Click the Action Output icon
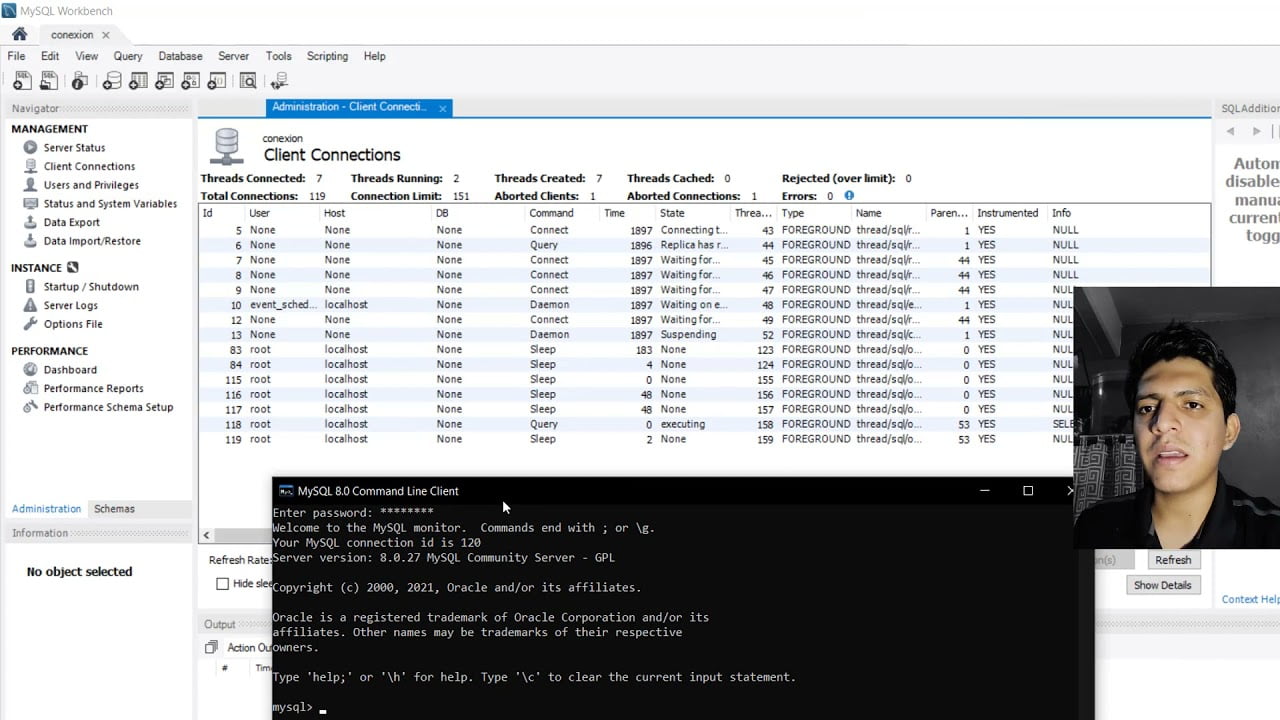 (x=211, y=647)
